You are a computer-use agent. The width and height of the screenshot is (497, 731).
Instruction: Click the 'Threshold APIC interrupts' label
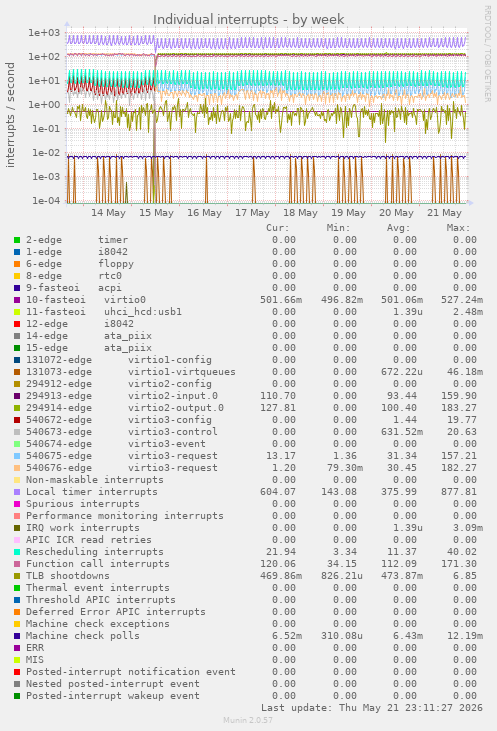coord(101,600)
